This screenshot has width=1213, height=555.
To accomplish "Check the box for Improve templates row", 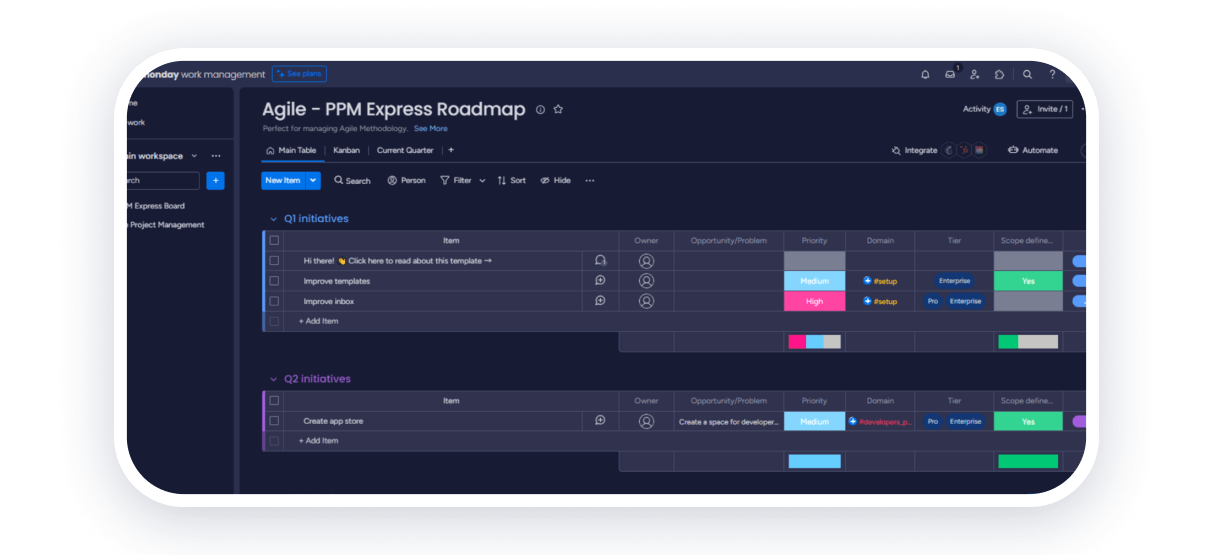I will [274, 281].
